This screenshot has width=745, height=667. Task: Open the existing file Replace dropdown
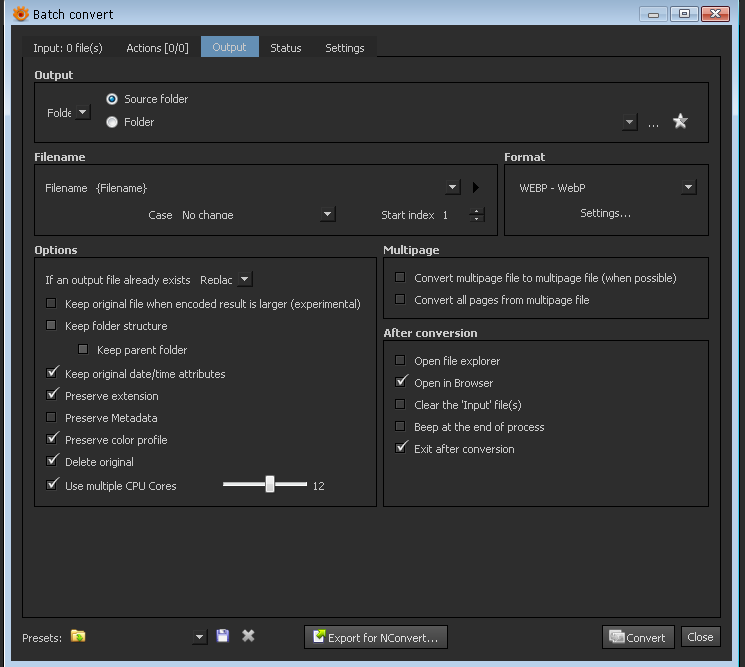tap(245, 281)
